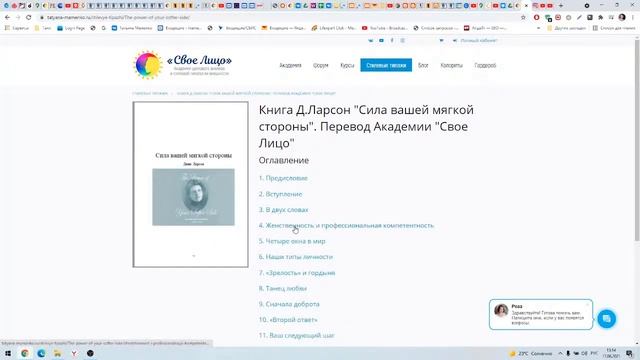640x360 pixels.
Task: Open the Колориты menu item
Action: tap(451, 65)
